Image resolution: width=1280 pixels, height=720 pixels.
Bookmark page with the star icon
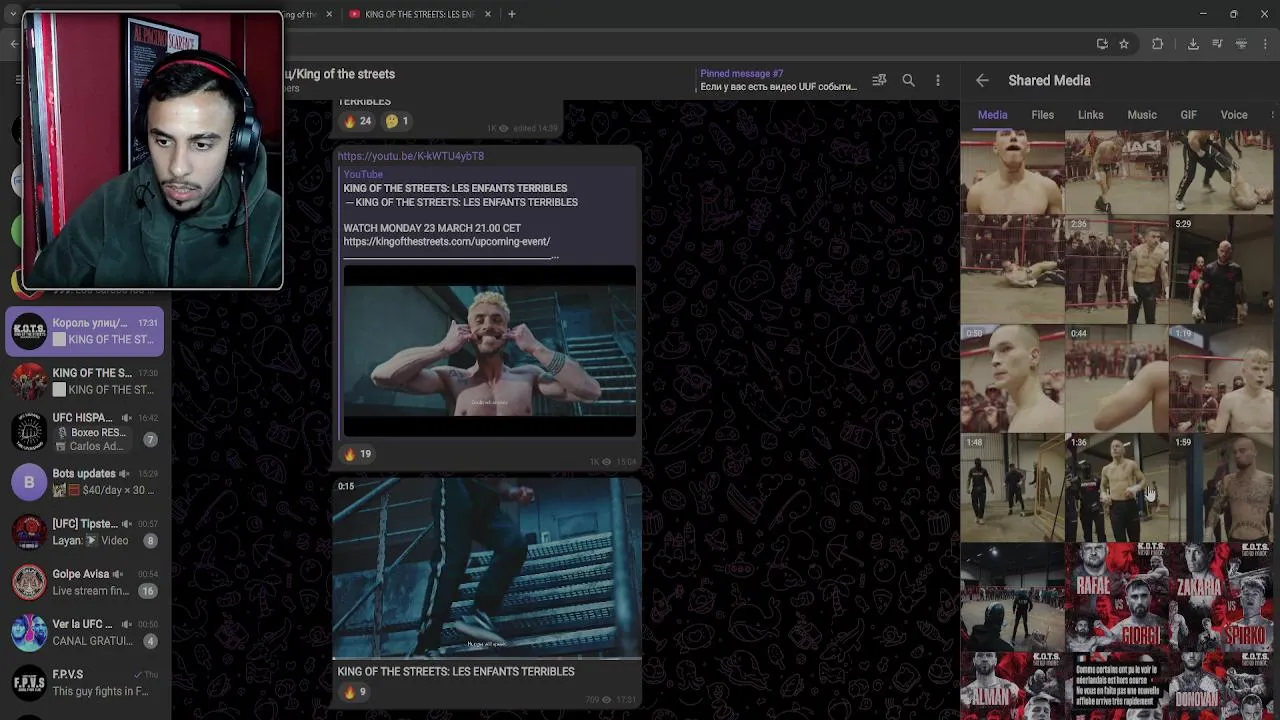click(1124, 44)
